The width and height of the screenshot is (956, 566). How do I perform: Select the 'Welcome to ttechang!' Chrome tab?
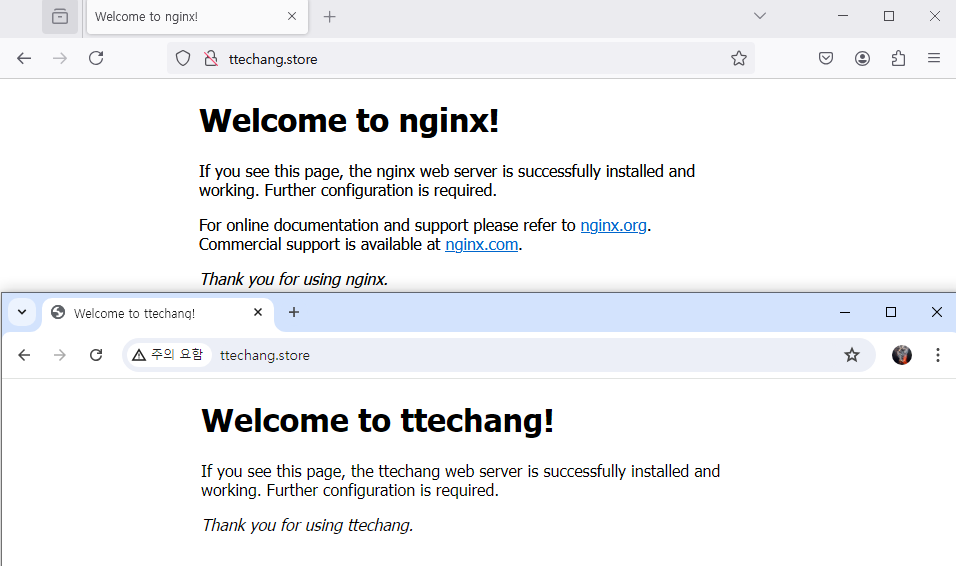[x=158, y=313]
